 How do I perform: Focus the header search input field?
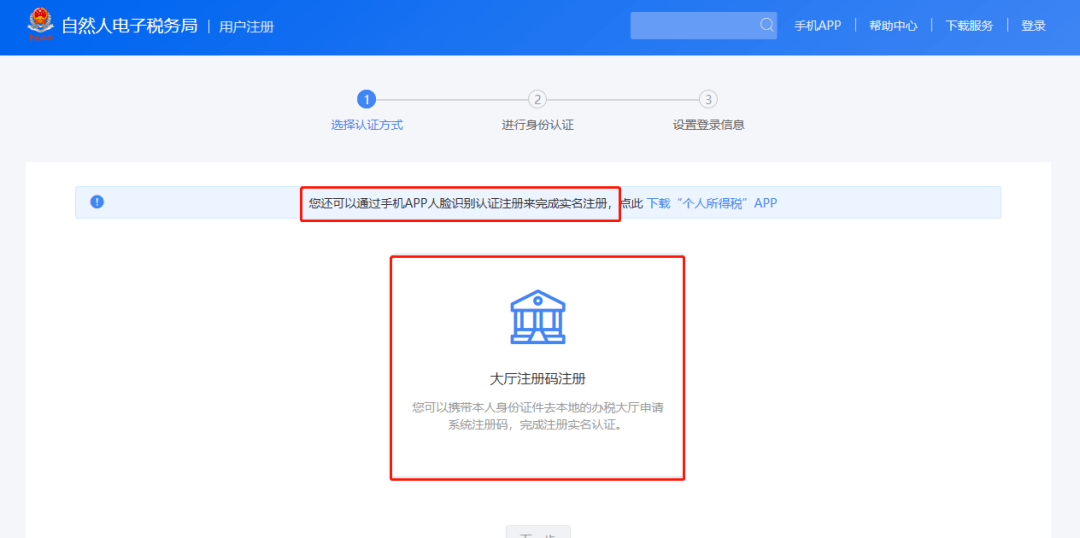pyautogui.click(x=695, y=25)
